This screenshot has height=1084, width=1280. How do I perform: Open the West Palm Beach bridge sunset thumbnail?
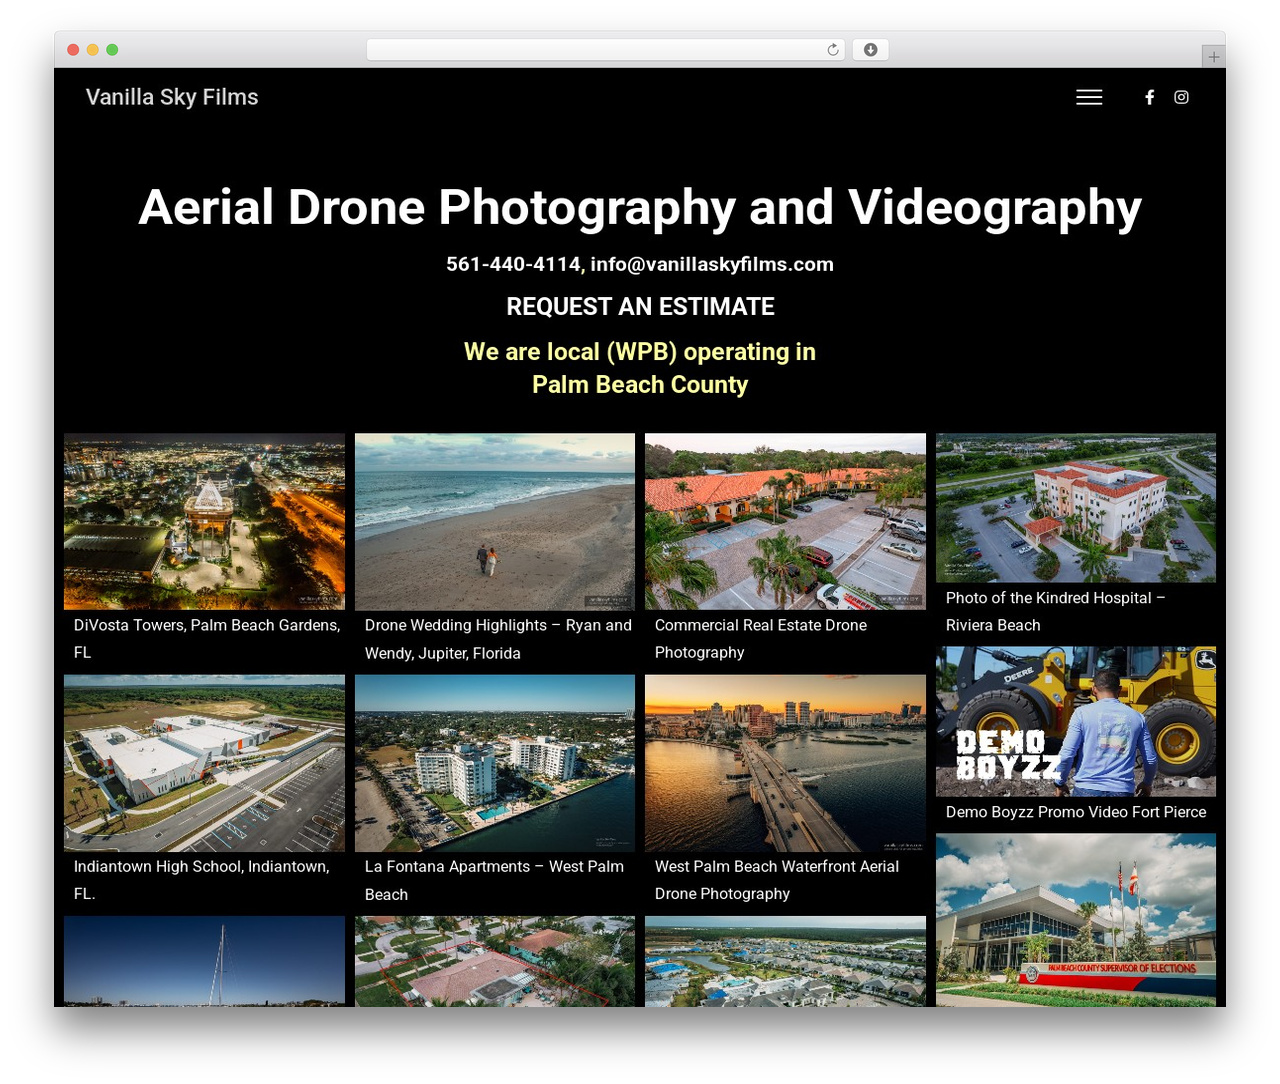(x=785, y=763)
